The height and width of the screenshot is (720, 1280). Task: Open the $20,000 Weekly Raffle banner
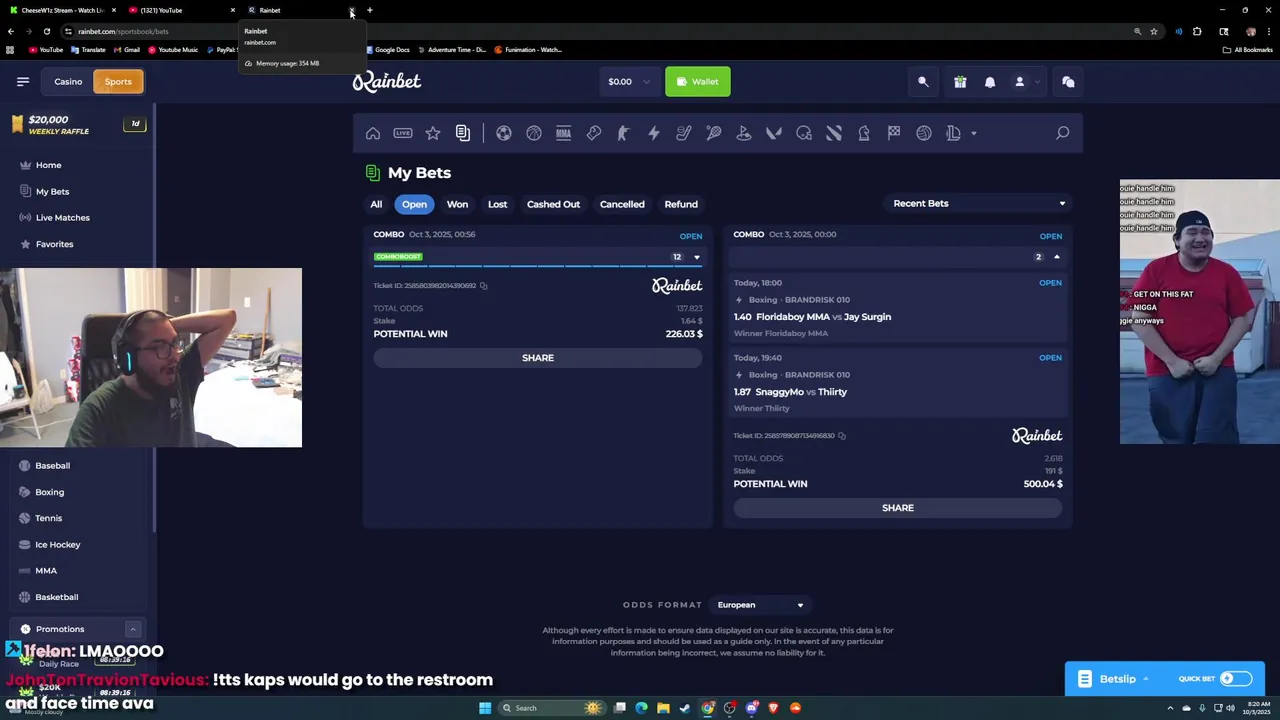pos(78,125)
